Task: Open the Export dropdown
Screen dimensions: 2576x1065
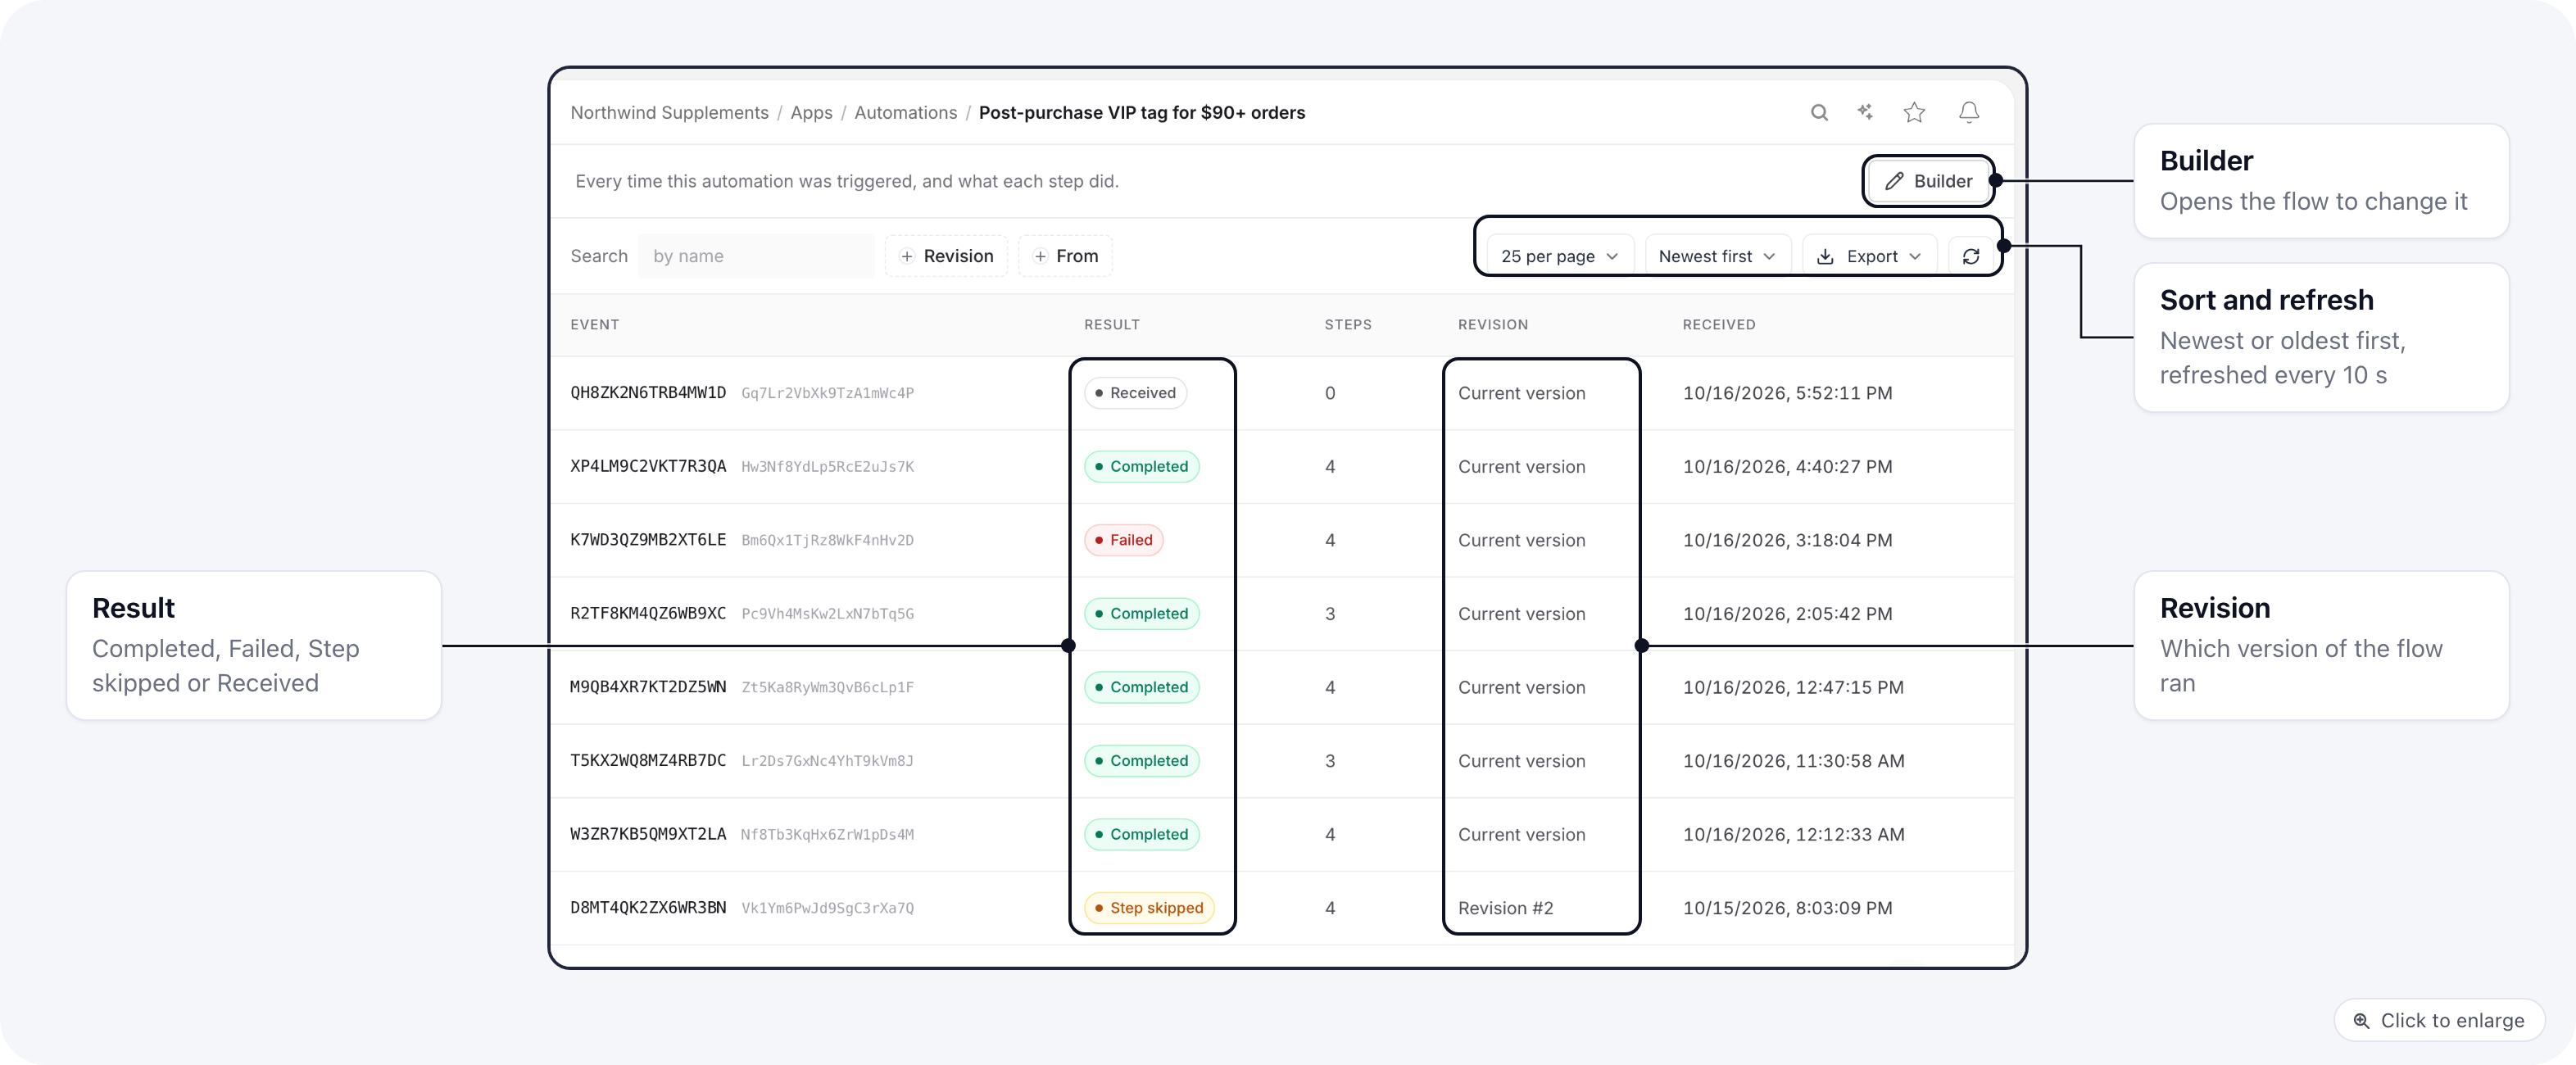Action: tap(1869, 257)
